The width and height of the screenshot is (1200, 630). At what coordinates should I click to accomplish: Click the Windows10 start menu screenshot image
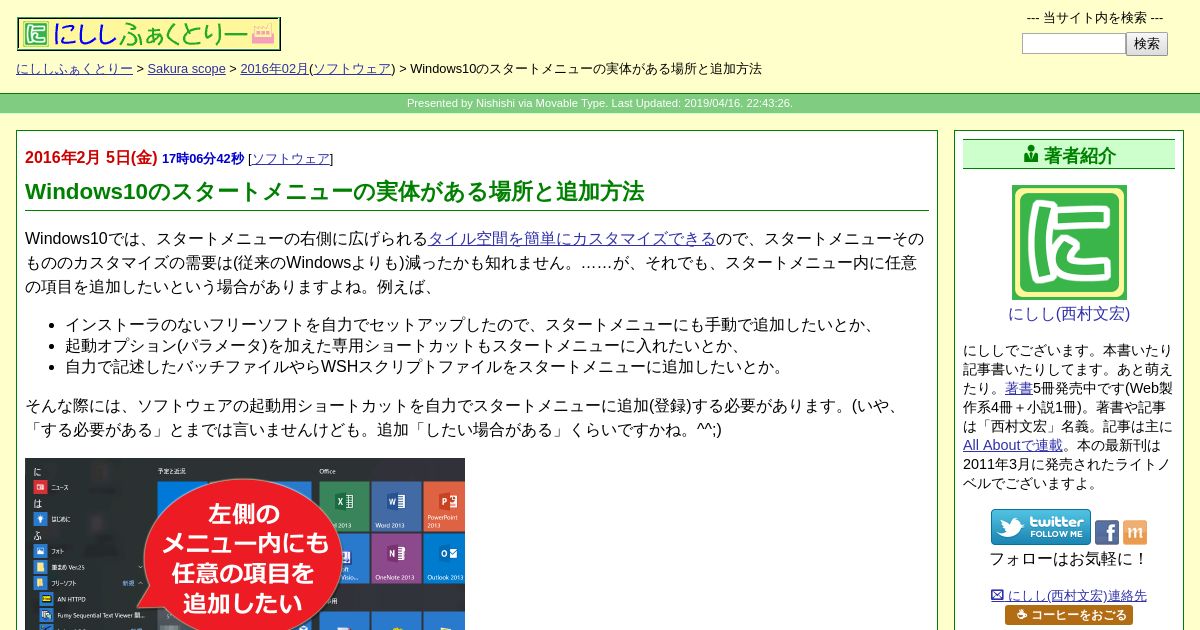click(x=245, y=544)
